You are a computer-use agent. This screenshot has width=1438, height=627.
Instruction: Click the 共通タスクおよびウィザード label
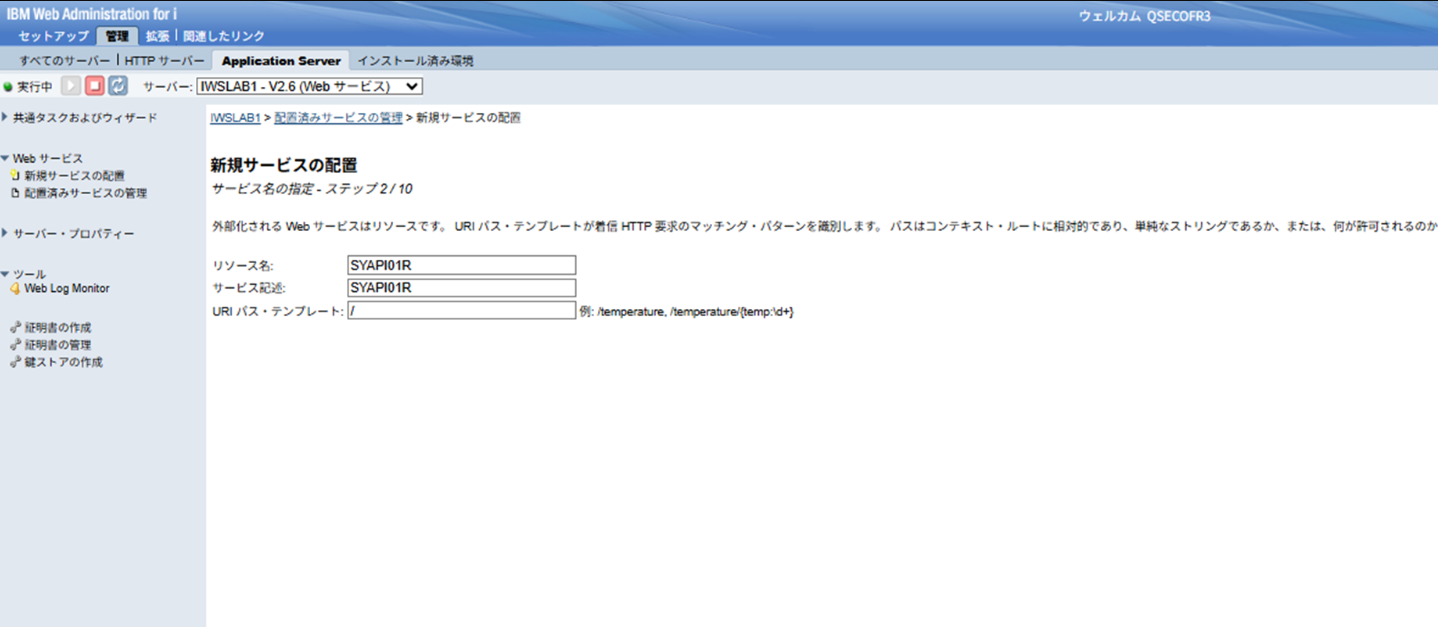pyautogui.click(x=85, y=117)
